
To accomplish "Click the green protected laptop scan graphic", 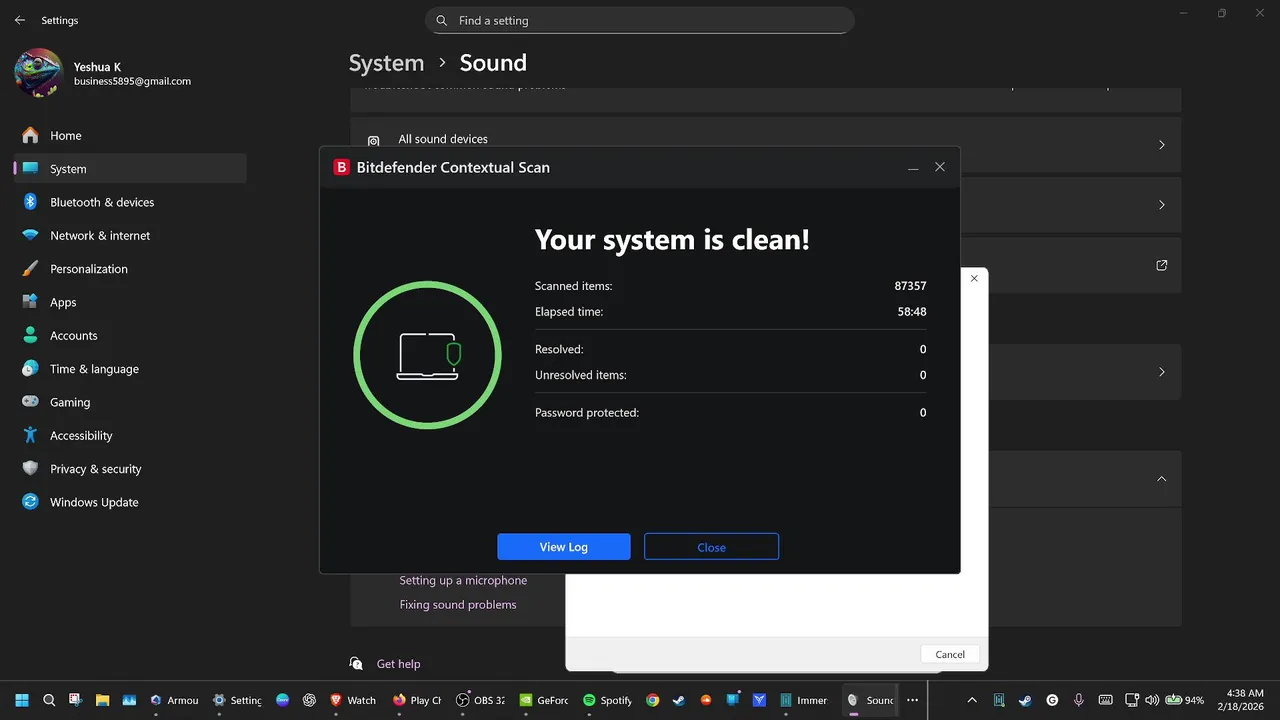I will pyautogui.click(x=428, y=355).
